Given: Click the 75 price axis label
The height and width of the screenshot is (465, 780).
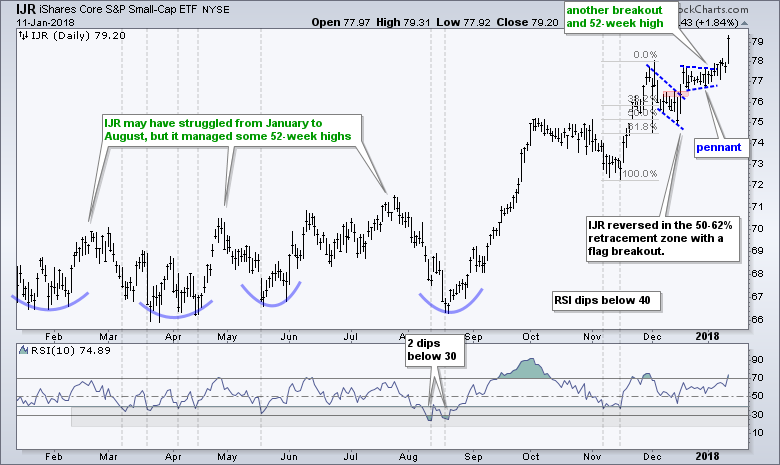Looking at the screenshot, I should (x=757, y=121).
